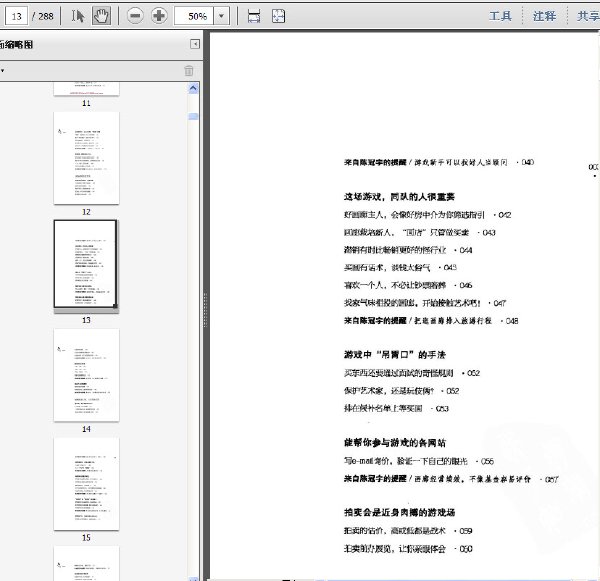Click contents entry ending with page 040

coord(439,162)
